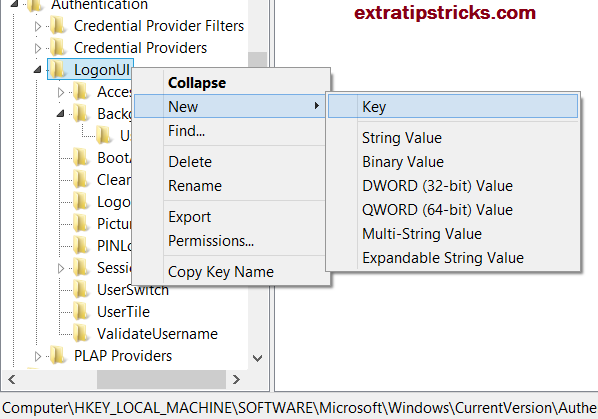Image resolution: width=598 pixels, height=419 pixels.
Task: Click Collapse in the context menu
Action: pyautogui.click(x=197, y=83)
